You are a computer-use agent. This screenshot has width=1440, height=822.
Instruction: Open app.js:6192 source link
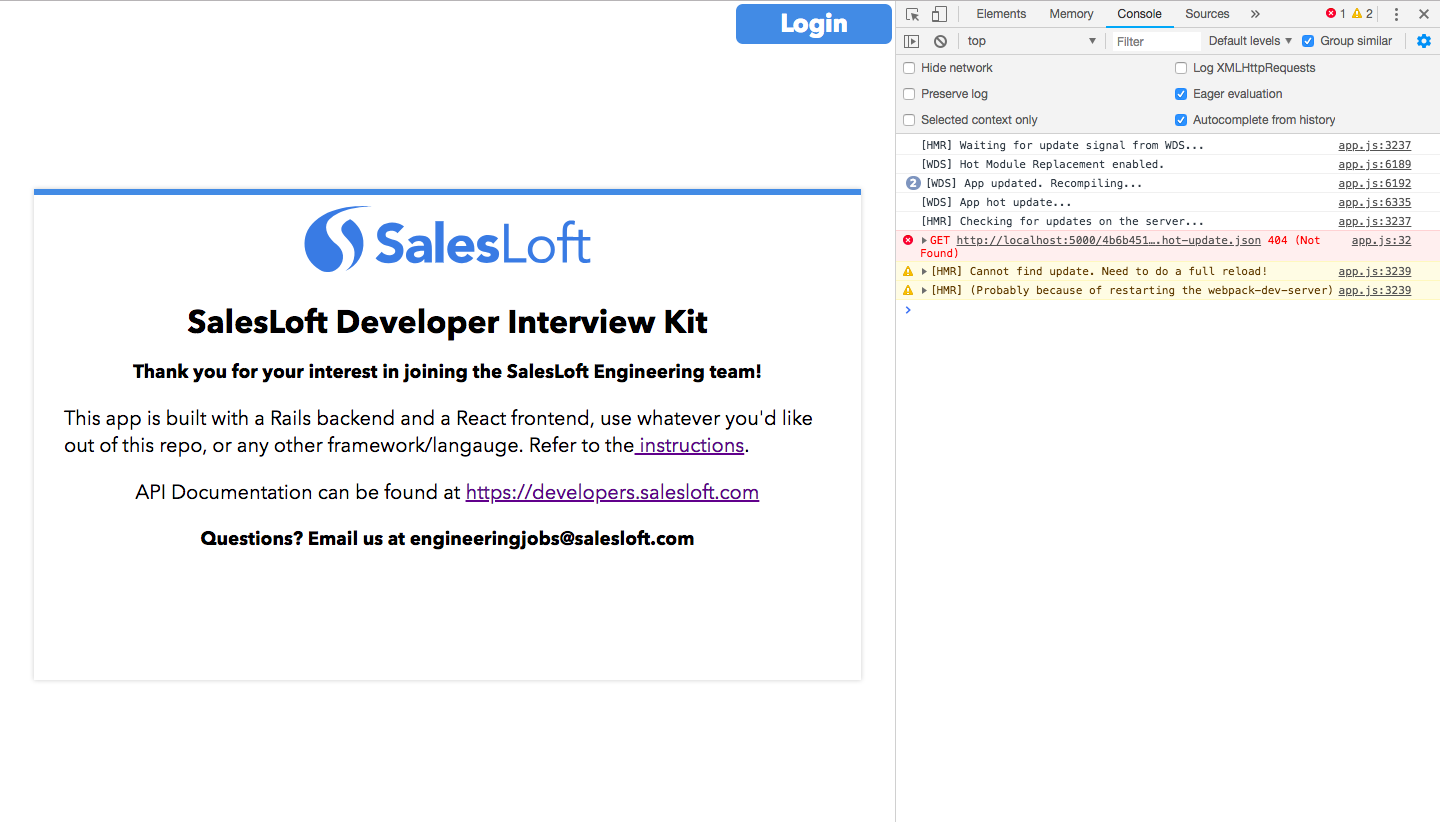pos(1375,184)
